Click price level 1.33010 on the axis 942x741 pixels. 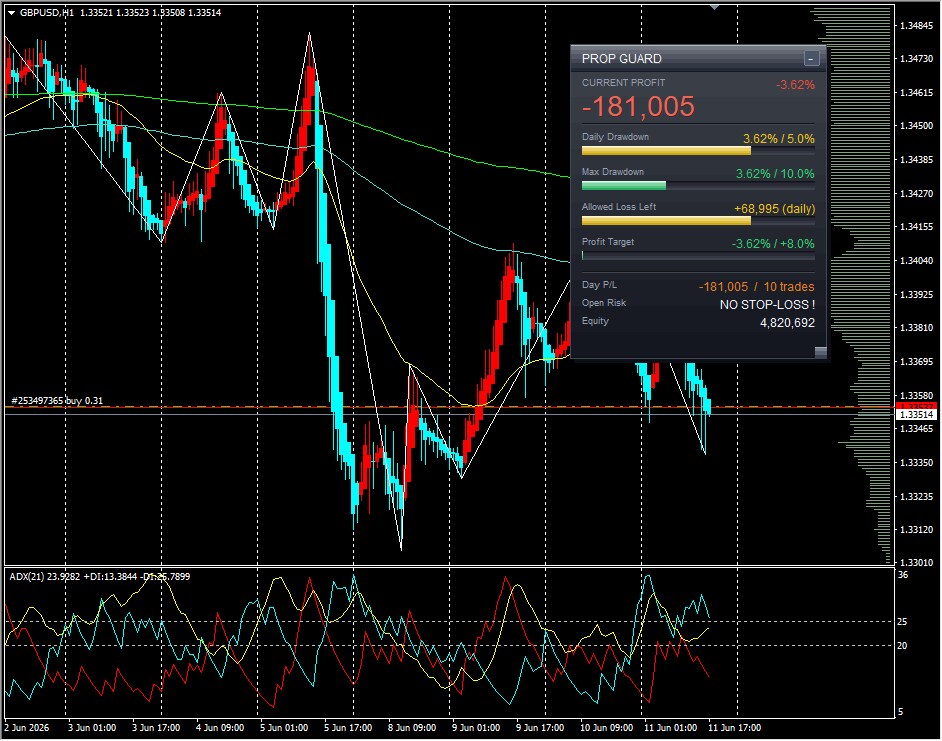[x=917, y=563]
